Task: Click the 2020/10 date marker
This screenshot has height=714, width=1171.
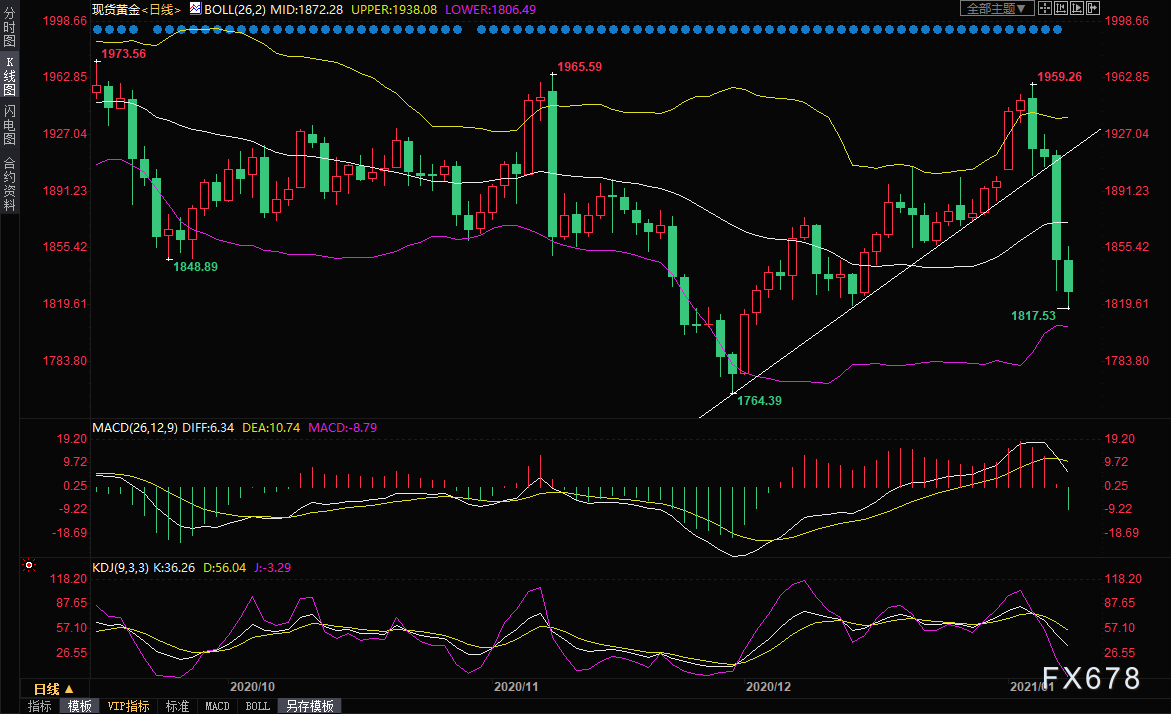Action: (x=252, y=686)
